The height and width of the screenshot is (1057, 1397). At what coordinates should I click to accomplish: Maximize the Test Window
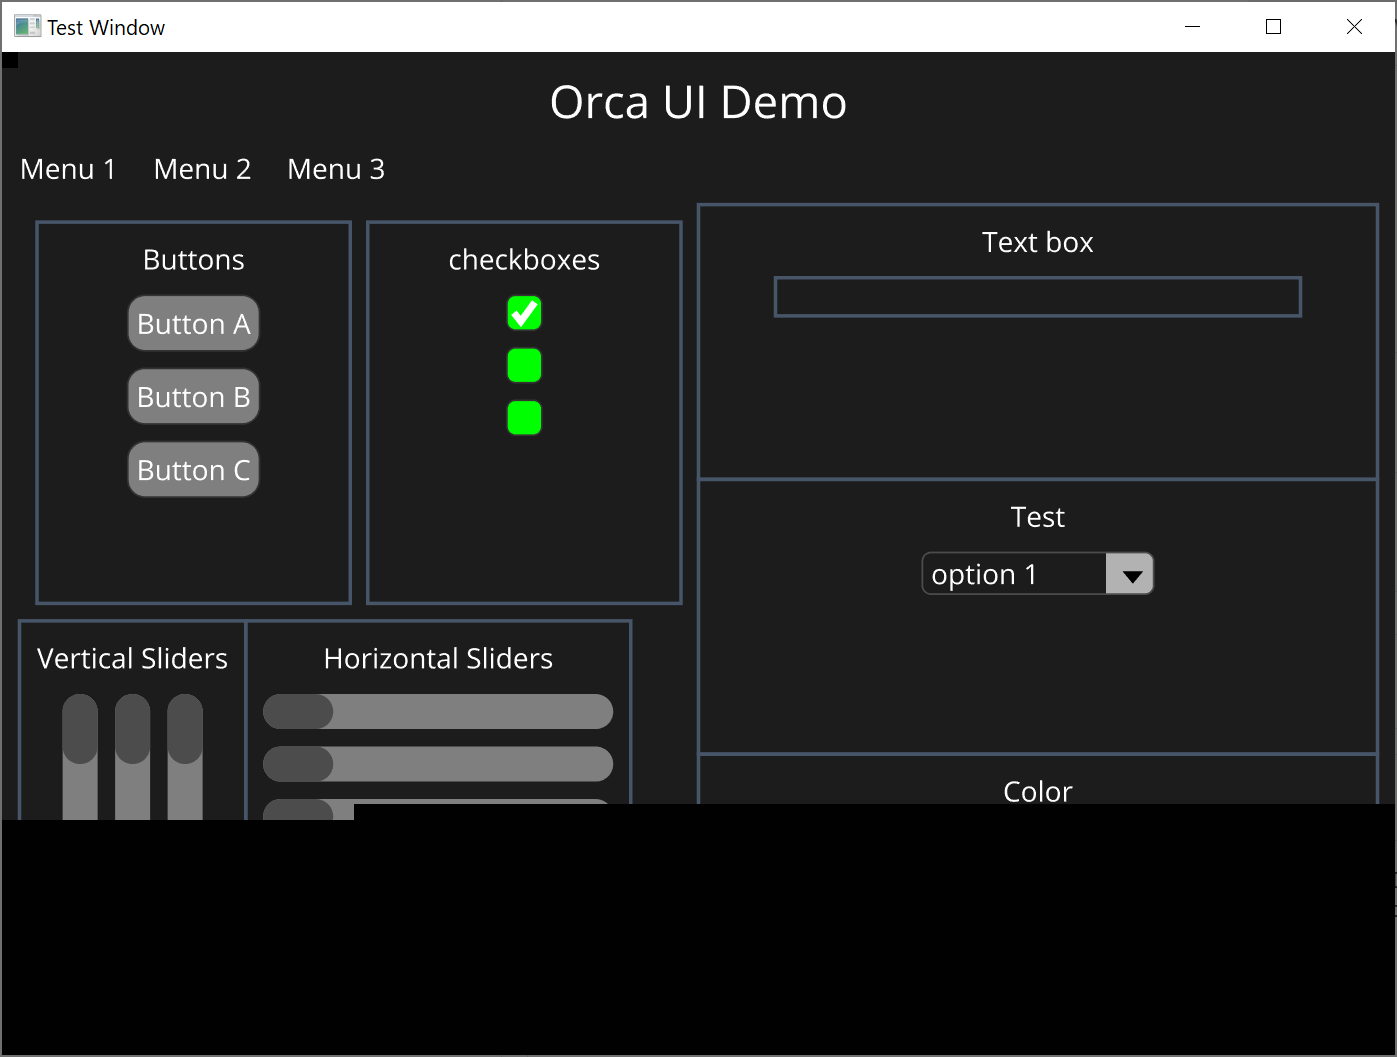tap(1273, 27)
